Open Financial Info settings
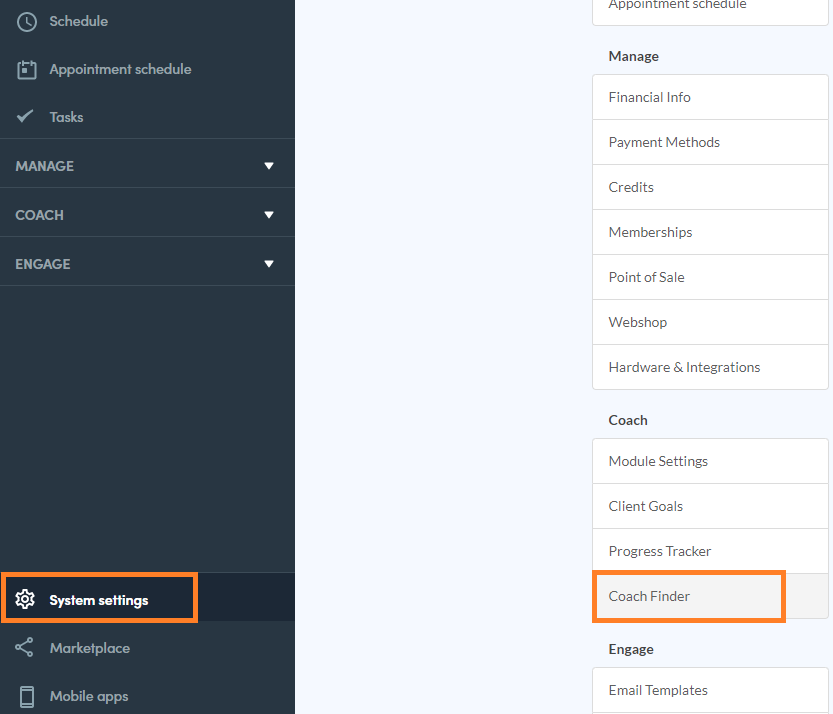 tap(710, 97)
